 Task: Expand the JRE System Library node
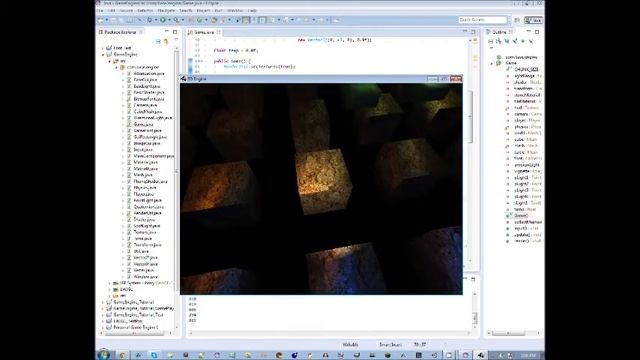tap(109, 283)
